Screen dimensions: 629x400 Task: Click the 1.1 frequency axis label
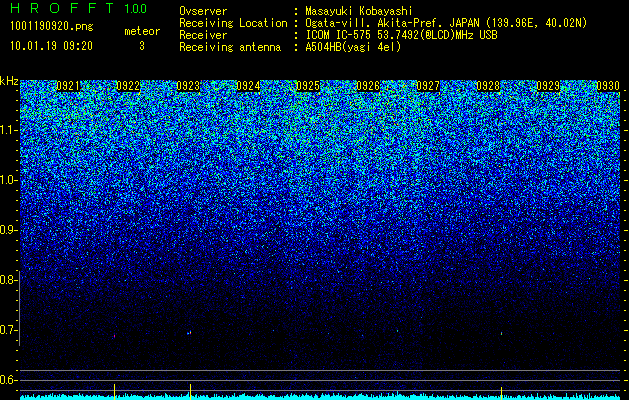click(x=9, y=130)
